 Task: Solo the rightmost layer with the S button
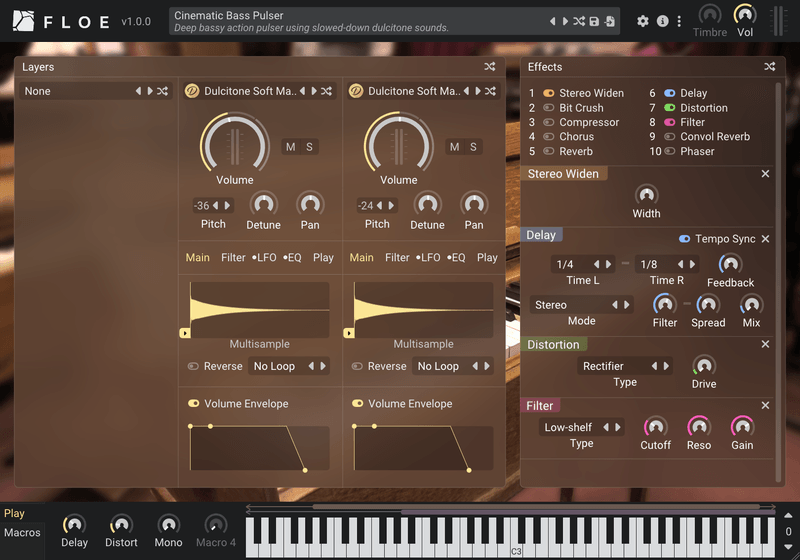[473, 147]
